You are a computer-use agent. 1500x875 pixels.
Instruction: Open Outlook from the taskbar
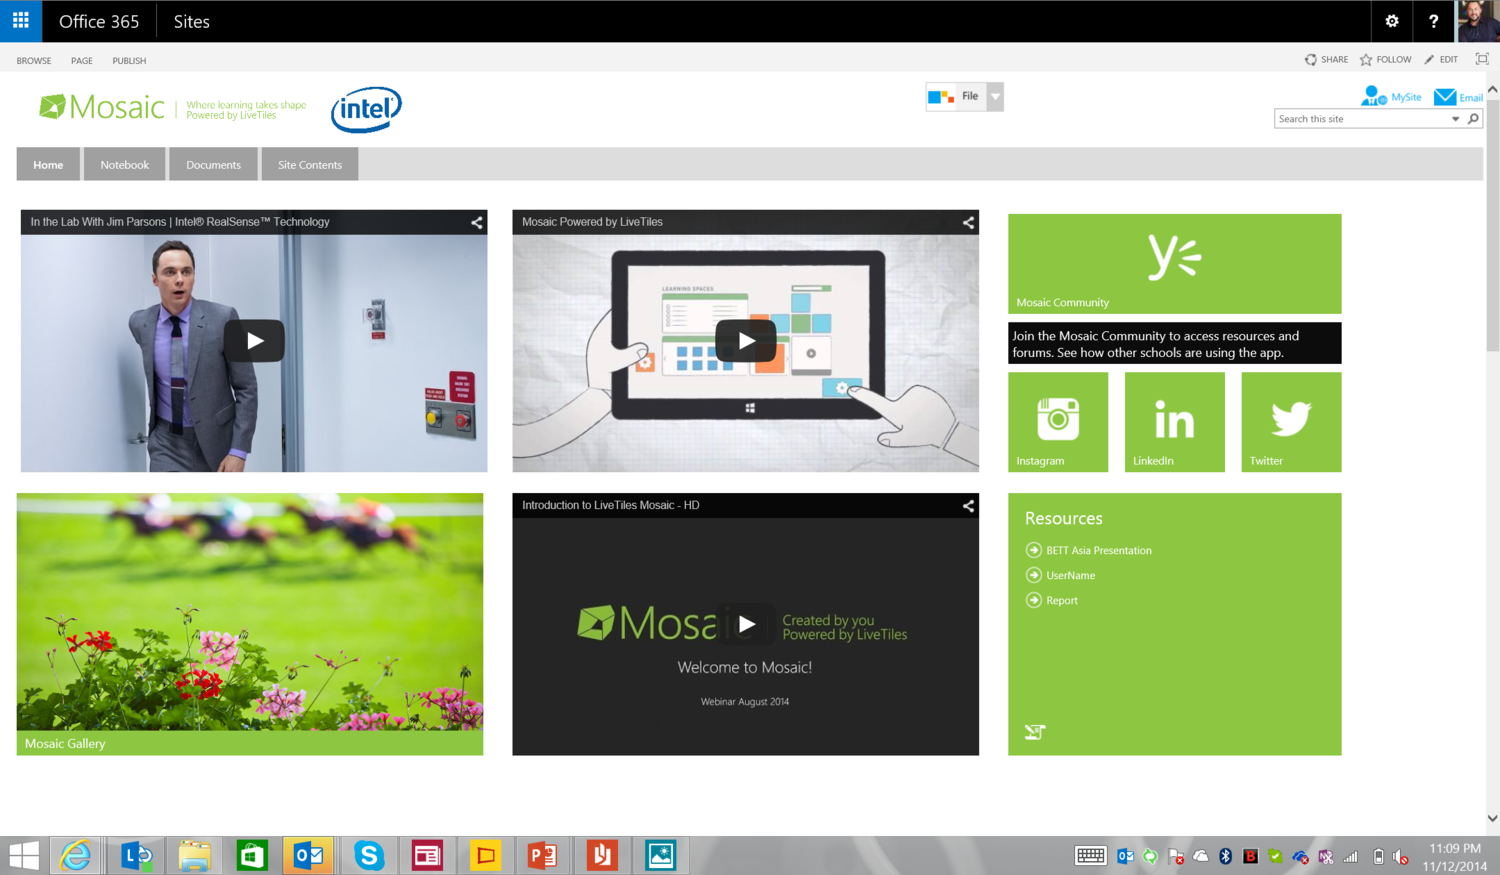pos(309,855)
